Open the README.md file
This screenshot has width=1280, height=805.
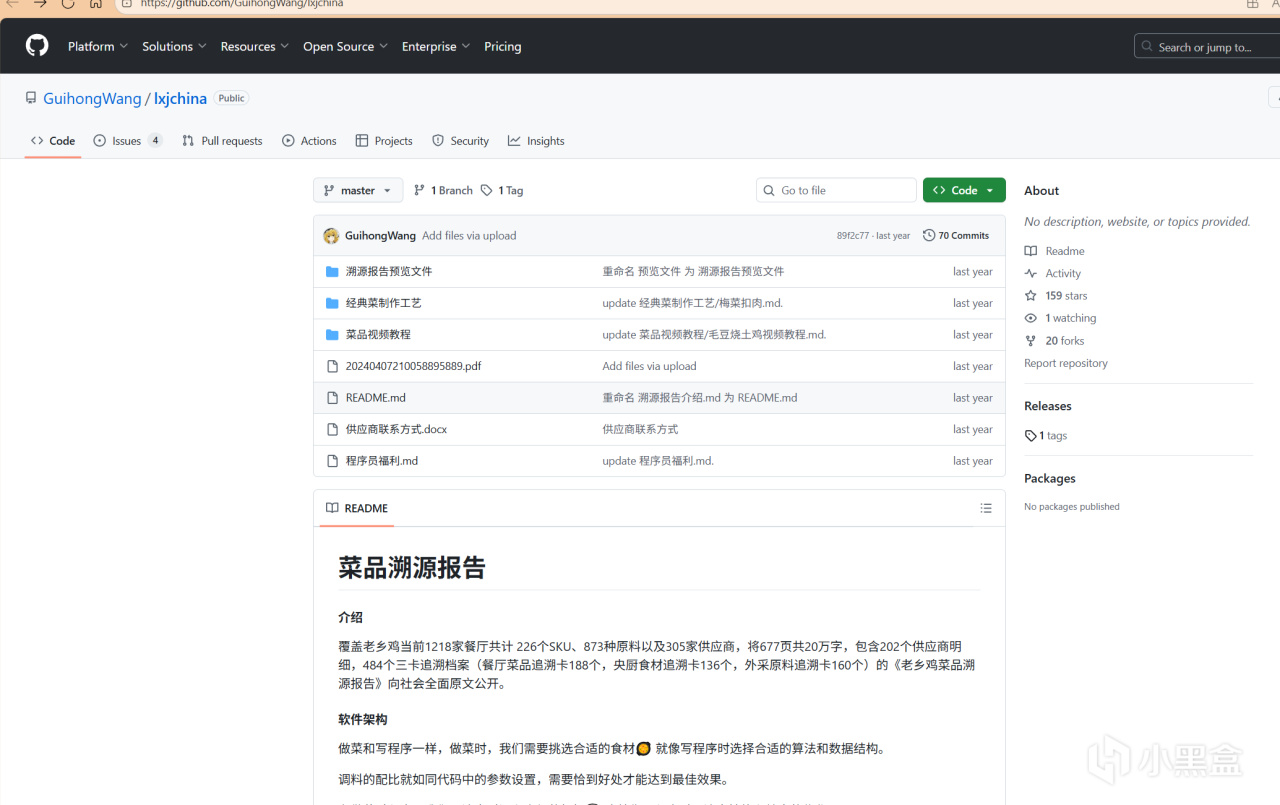376,398
